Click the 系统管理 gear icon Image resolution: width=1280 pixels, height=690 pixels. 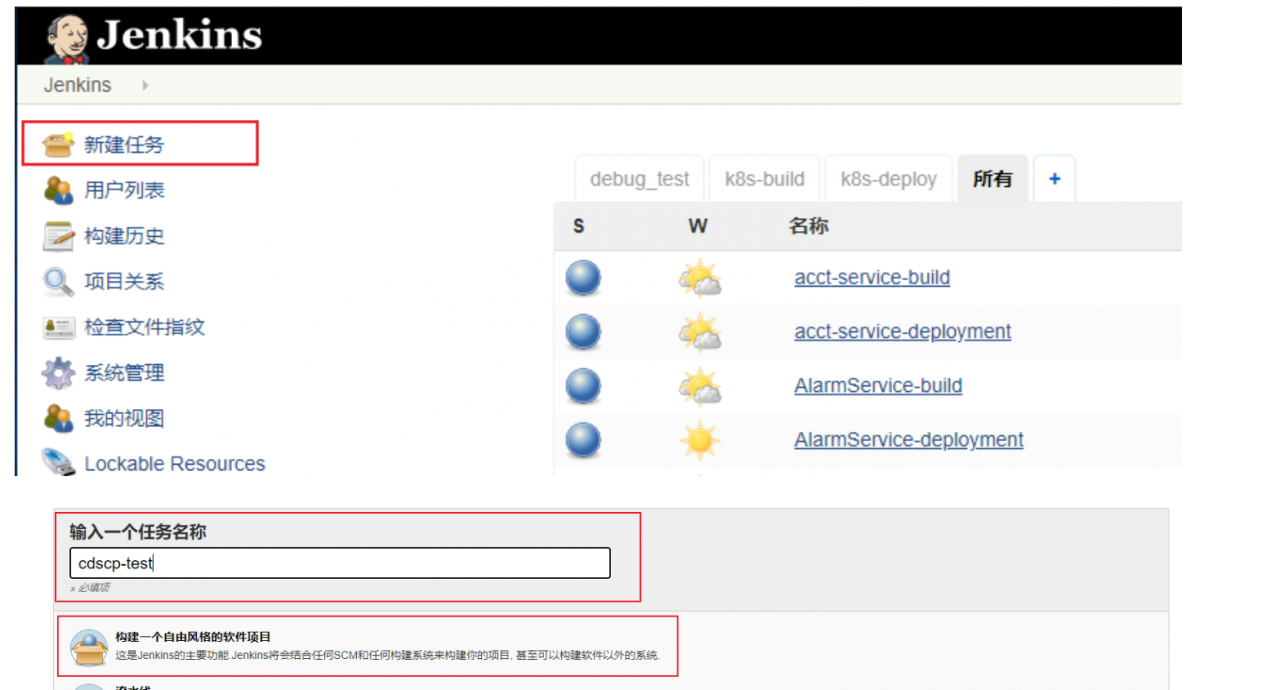point(58,373)
